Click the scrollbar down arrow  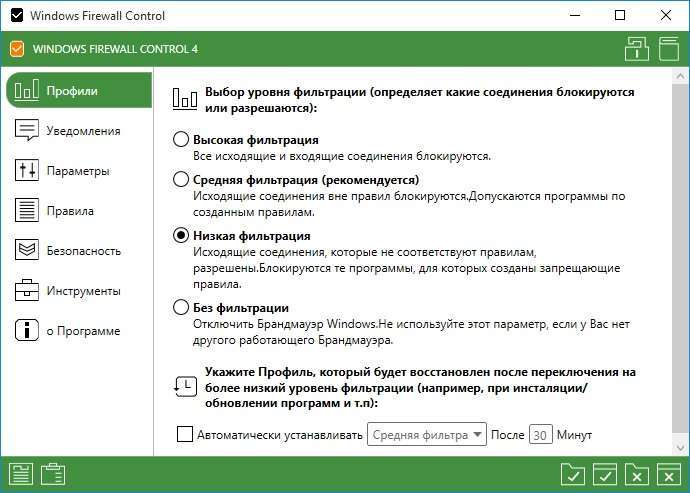(680, 449)
